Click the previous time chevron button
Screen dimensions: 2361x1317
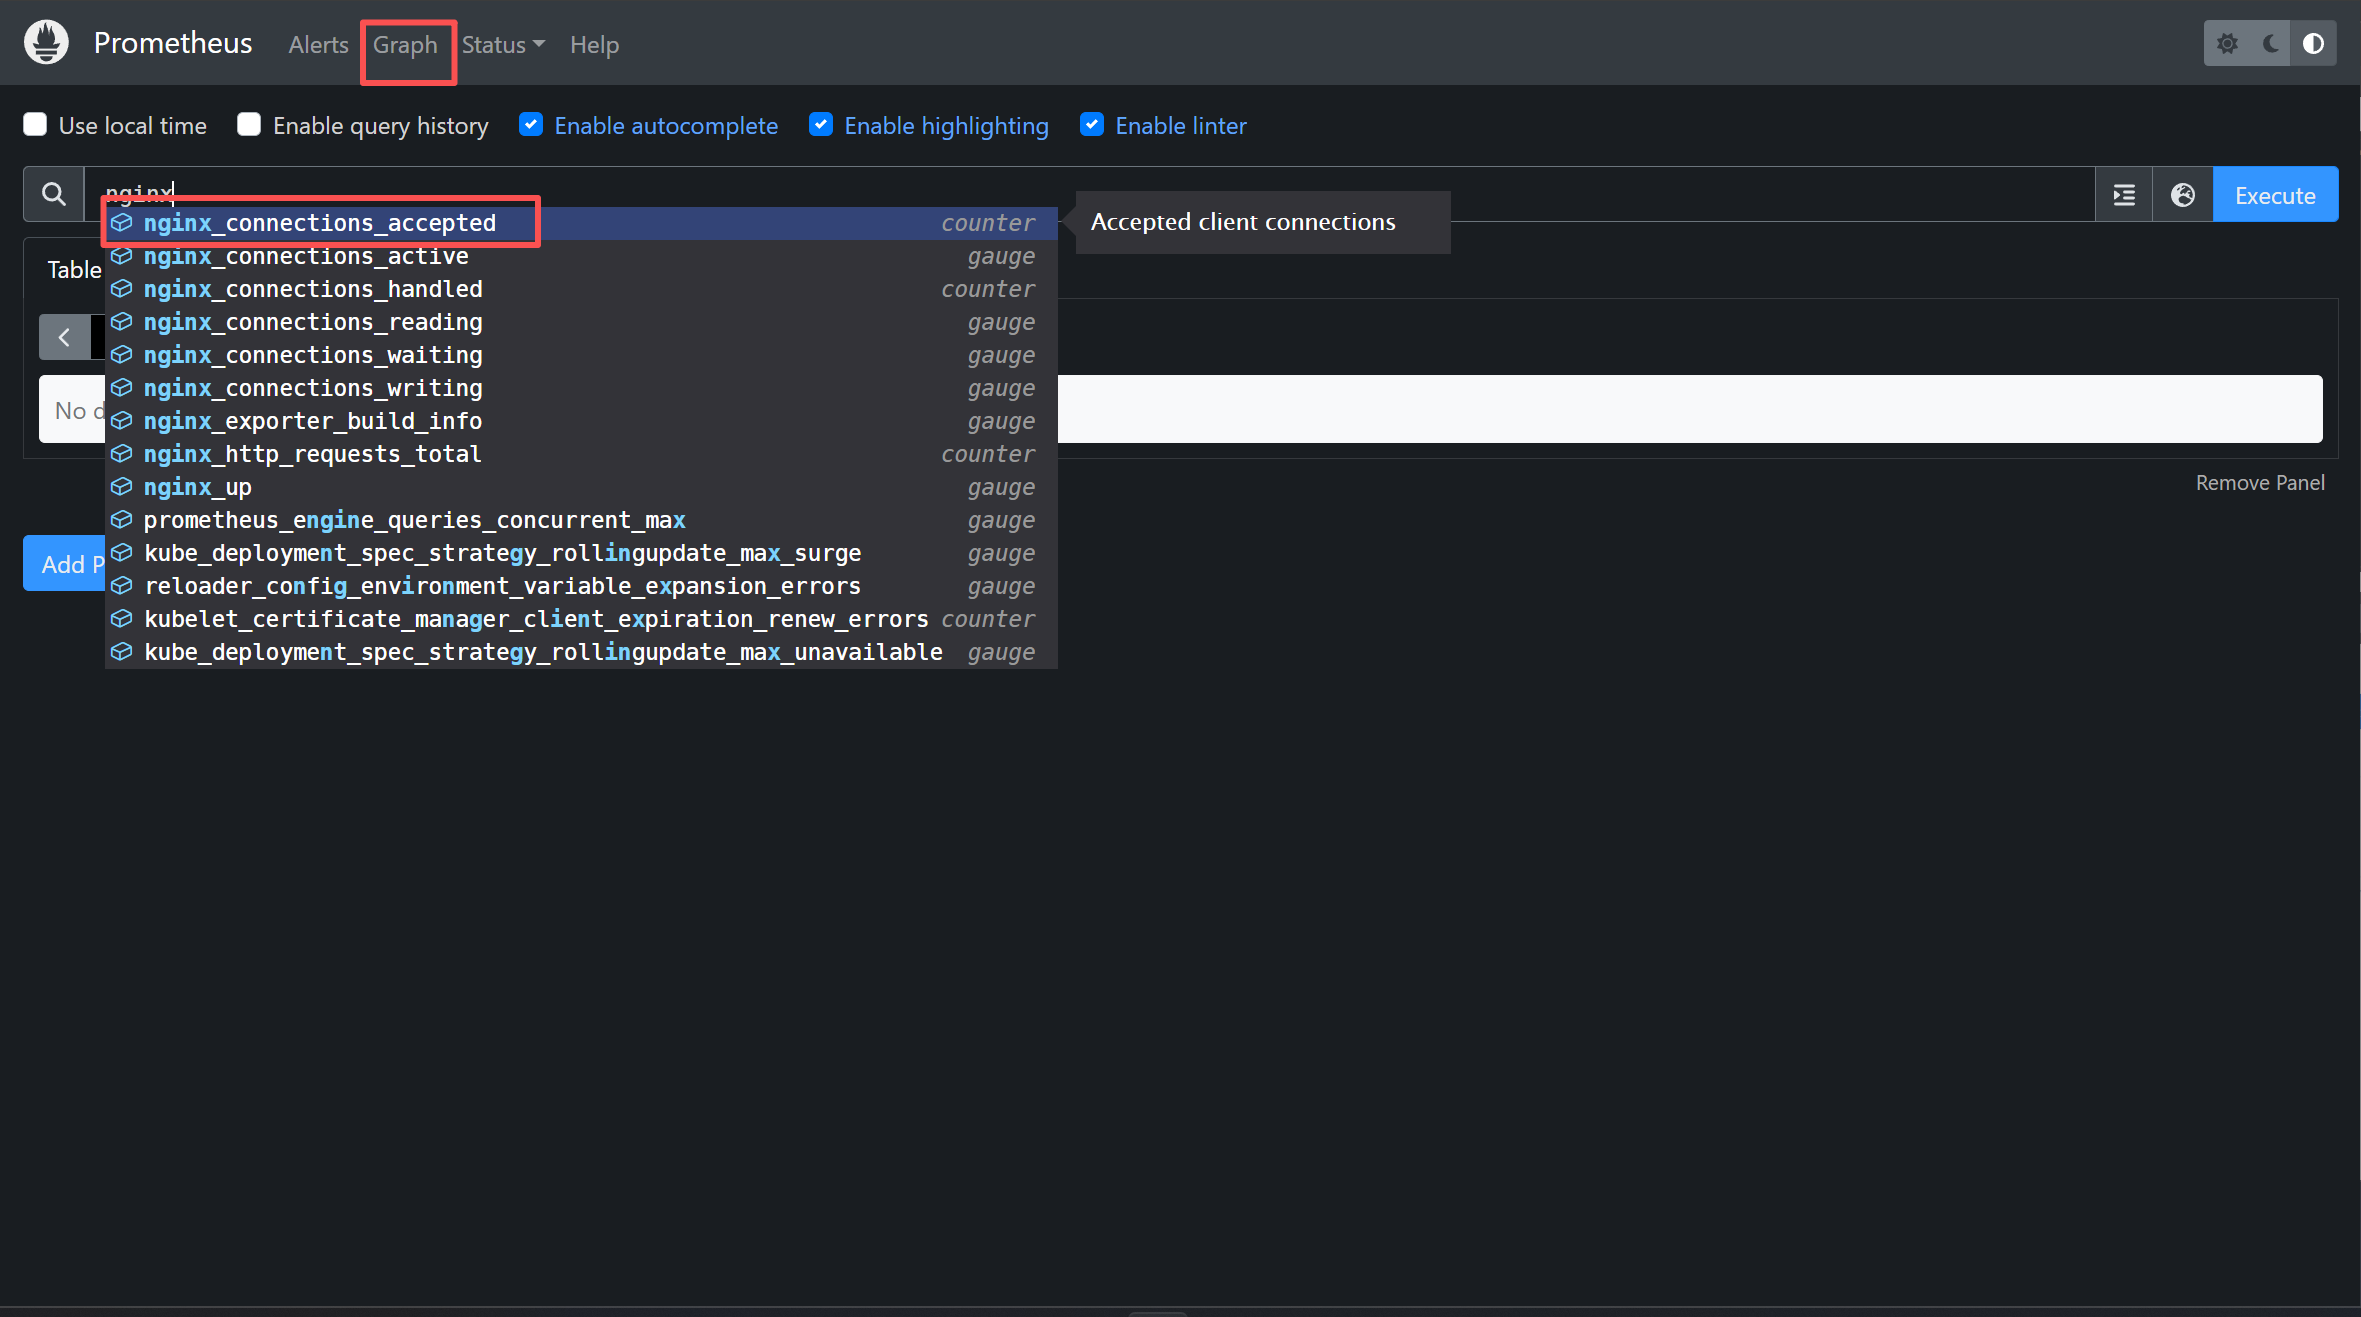(64, 337)
